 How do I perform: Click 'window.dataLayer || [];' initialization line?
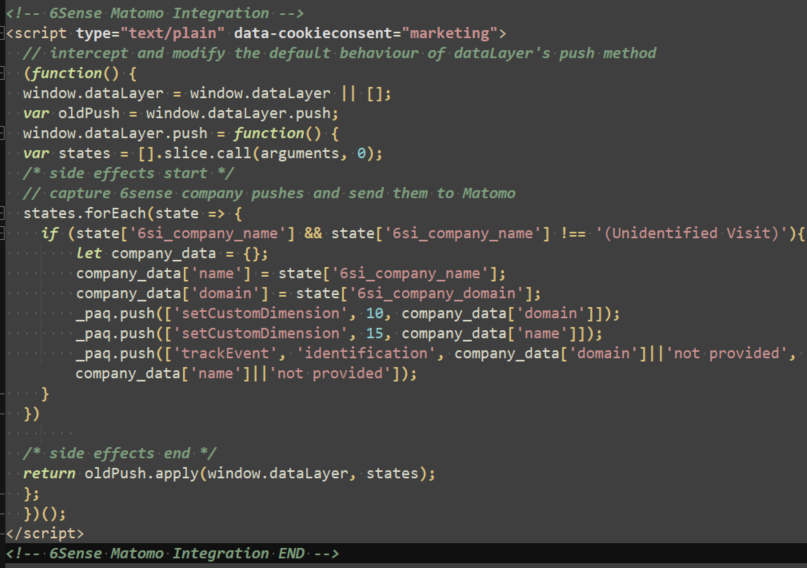(207, 94)
